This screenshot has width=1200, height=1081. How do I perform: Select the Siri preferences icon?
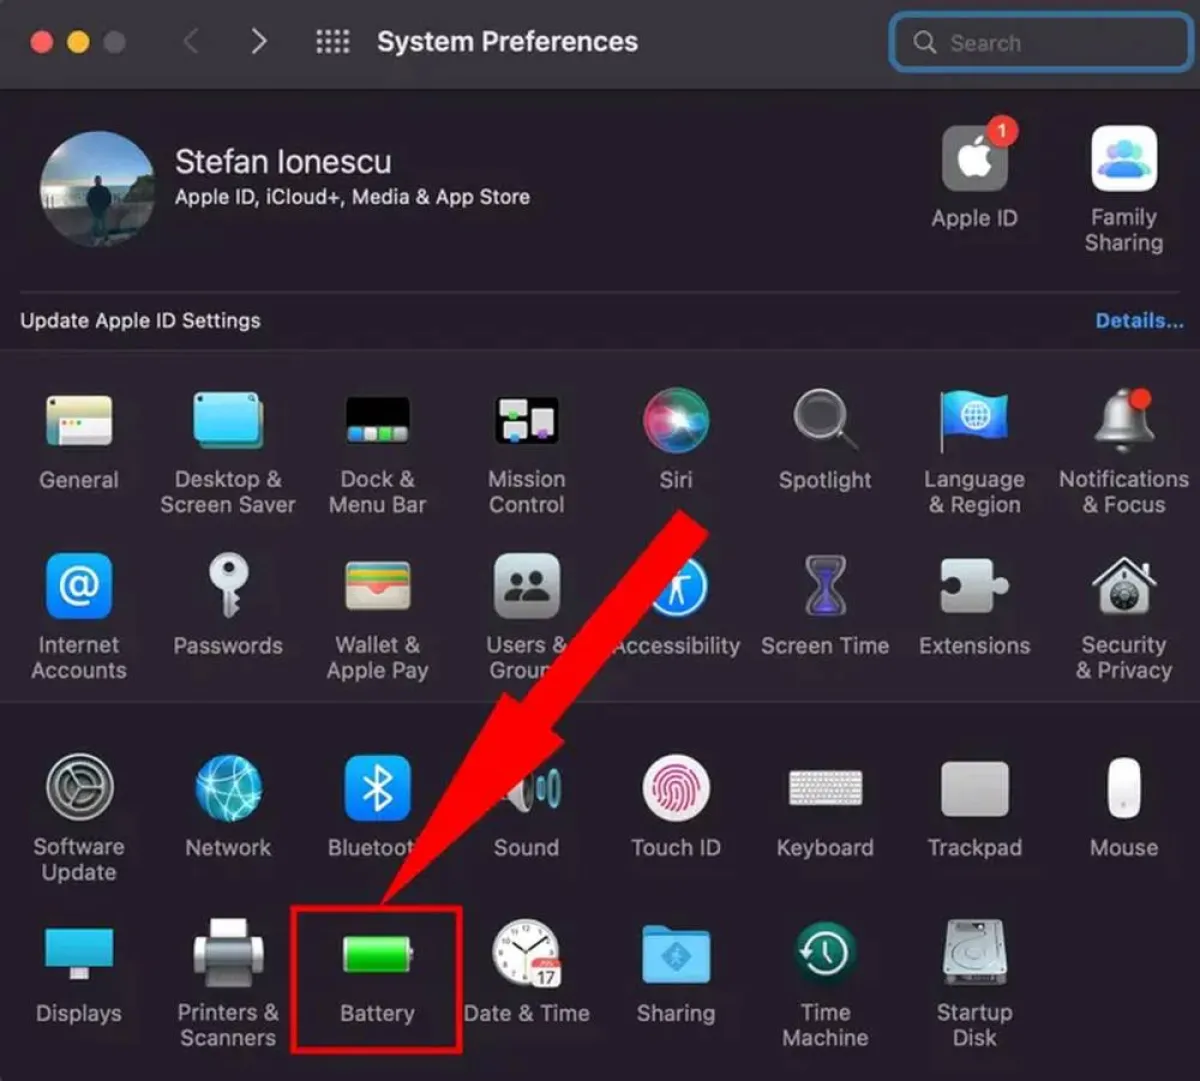pyautogui.click(x=675, y=420)
